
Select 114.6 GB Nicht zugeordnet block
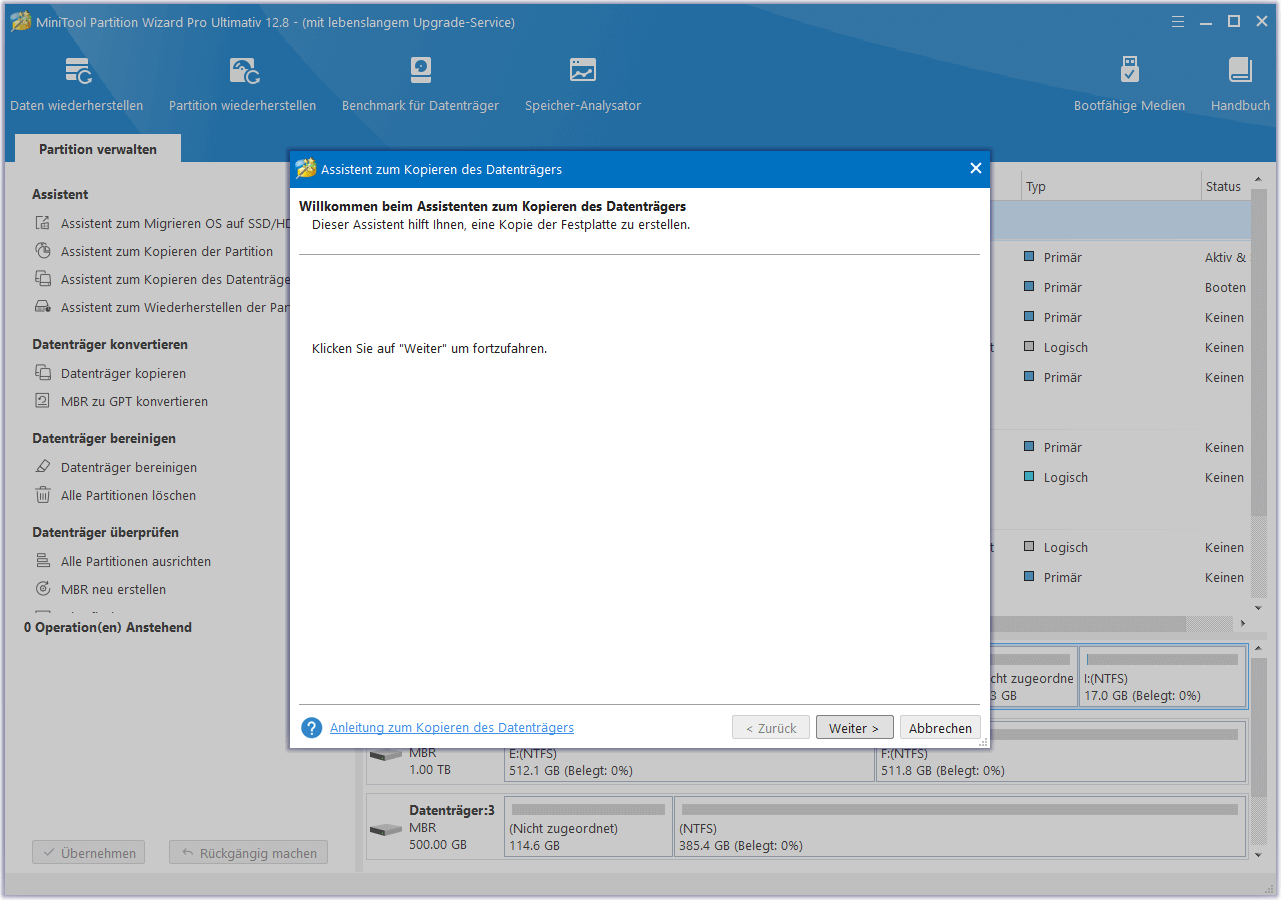click(x=588, y=826)
